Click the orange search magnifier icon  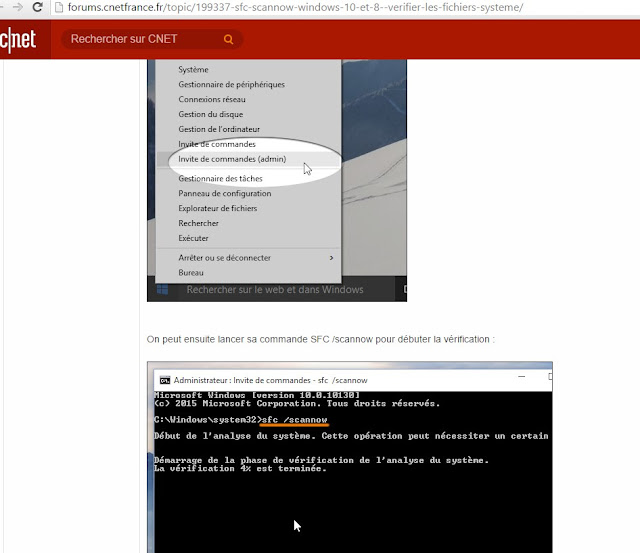click(229, 39)
